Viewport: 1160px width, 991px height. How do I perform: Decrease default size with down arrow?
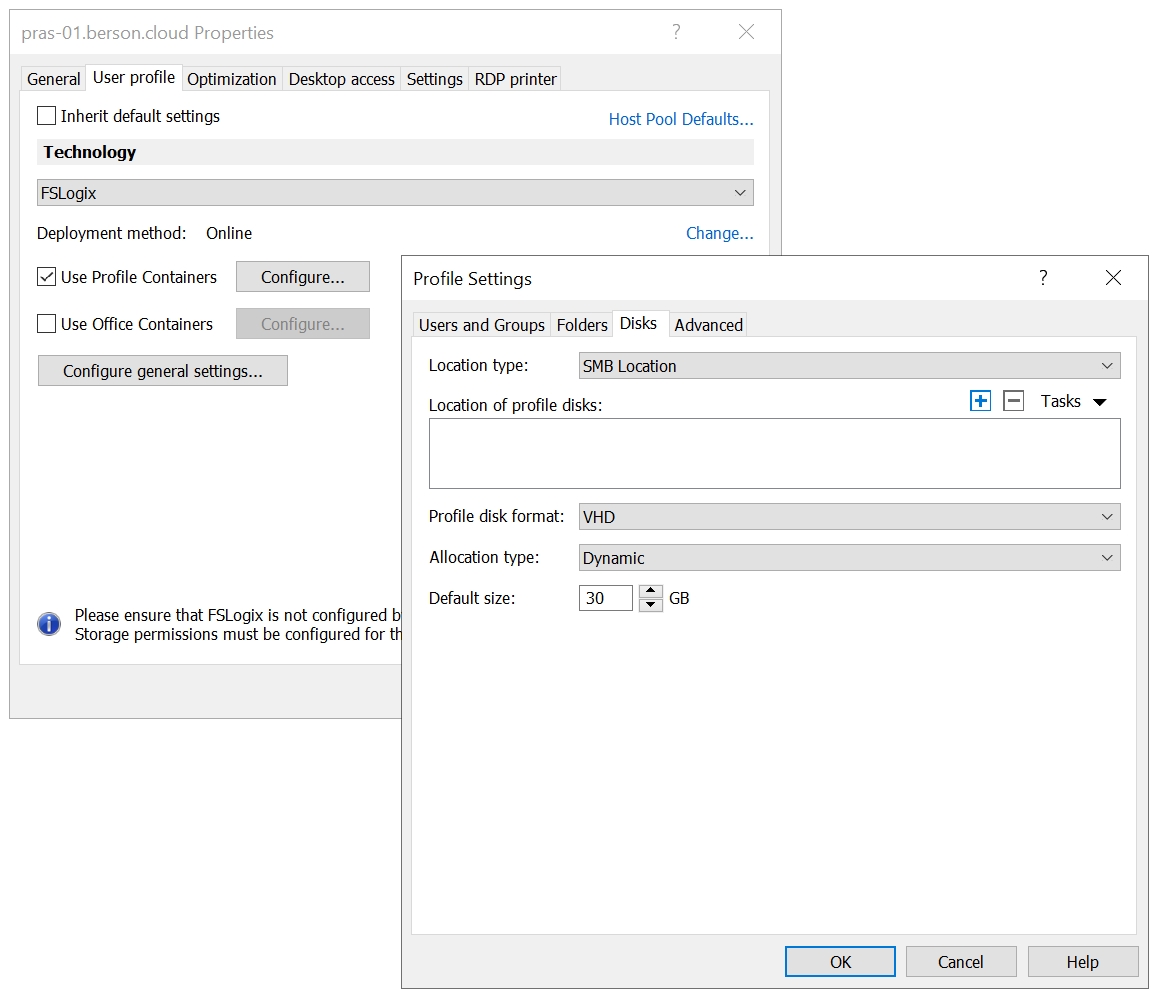[651, 605]
